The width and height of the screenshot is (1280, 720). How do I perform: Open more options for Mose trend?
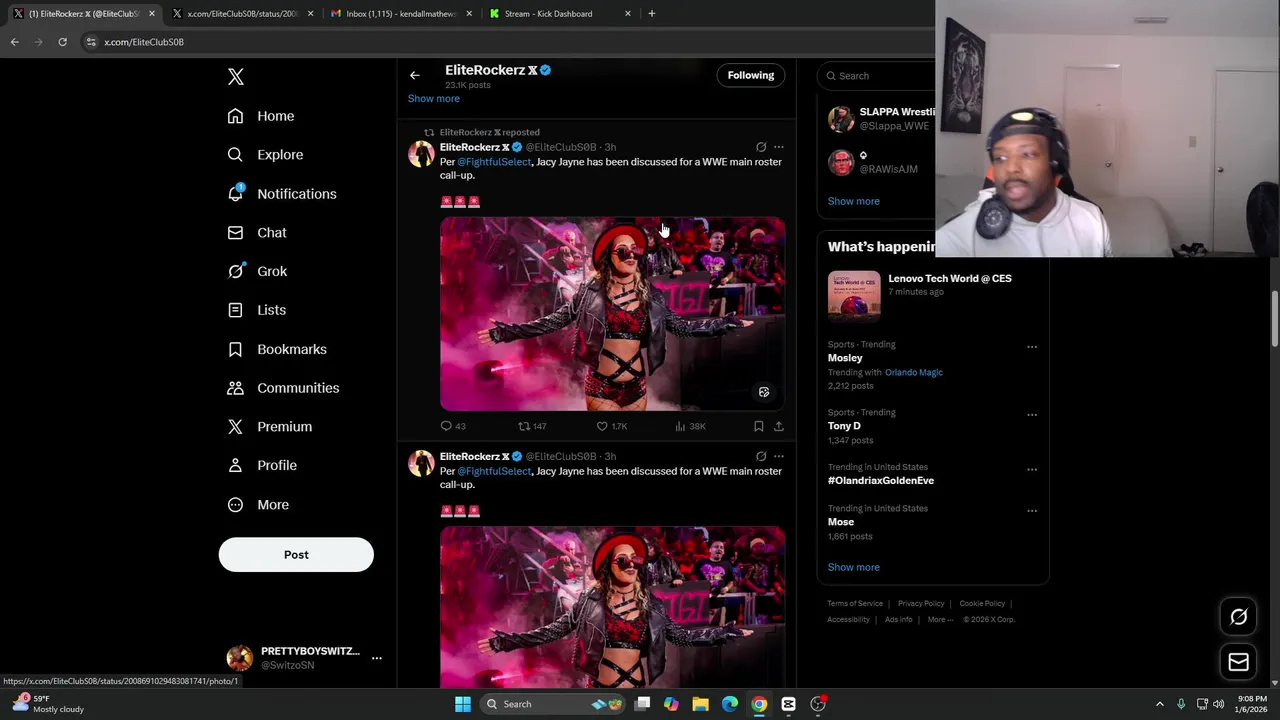click(1032, 511)
